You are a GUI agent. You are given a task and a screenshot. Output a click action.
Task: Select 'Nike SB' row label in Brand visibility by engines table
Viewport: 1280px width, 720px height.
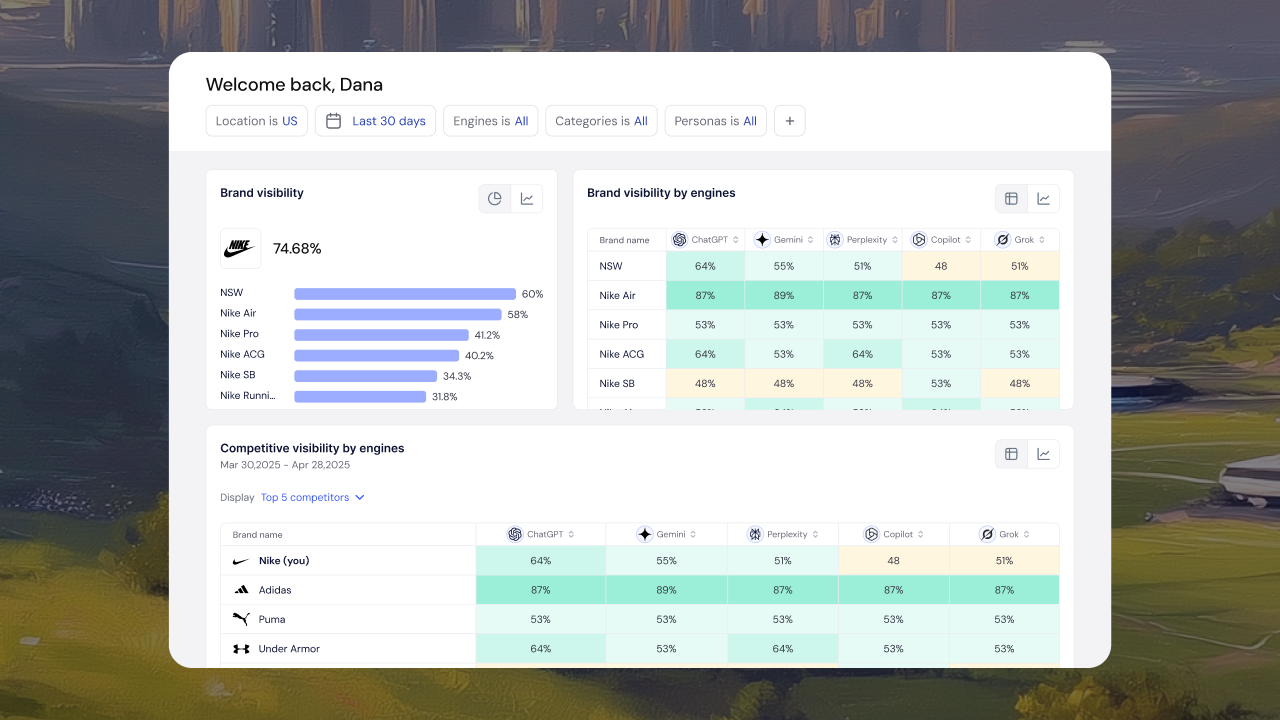pos(617,383)
